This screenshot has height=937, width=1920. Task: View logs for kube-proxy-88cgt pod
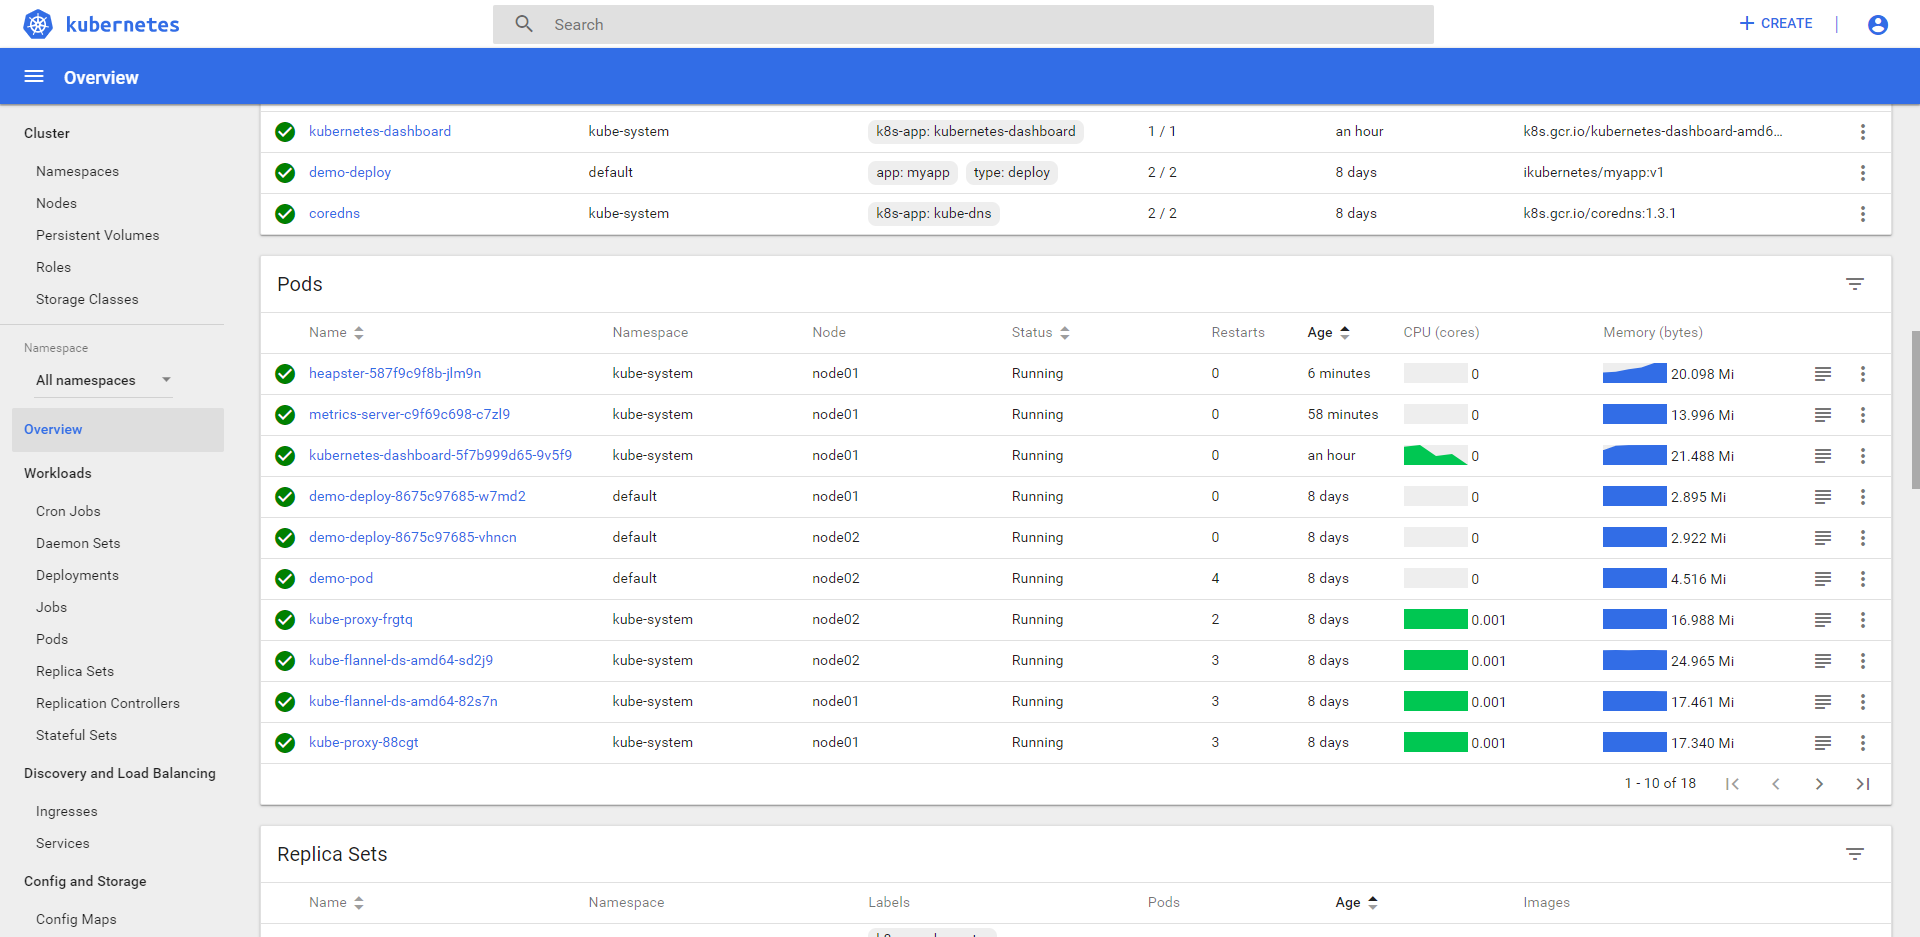click(x=1823, y=743)
